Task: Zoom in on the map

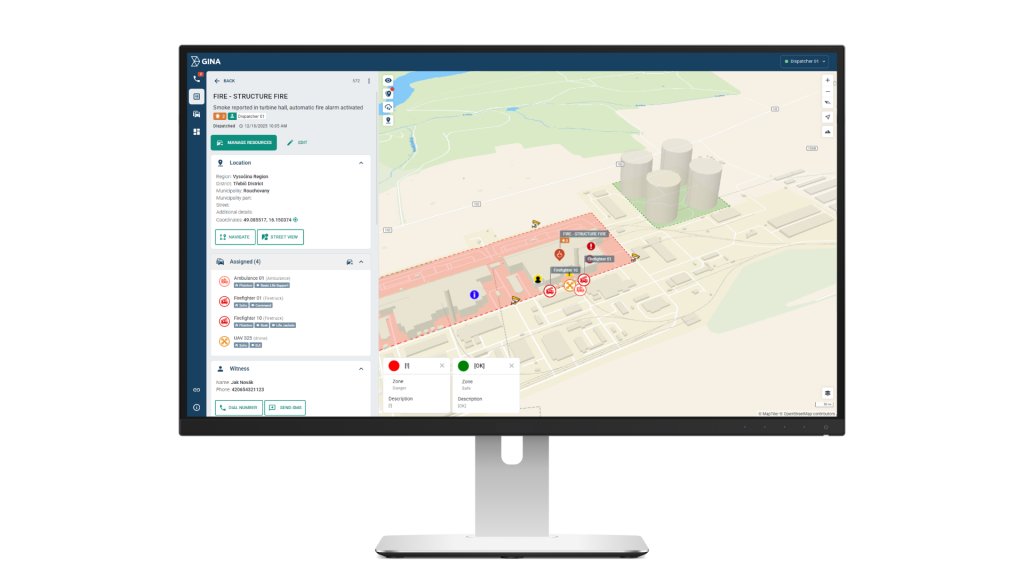Action: tap(827, 80)
